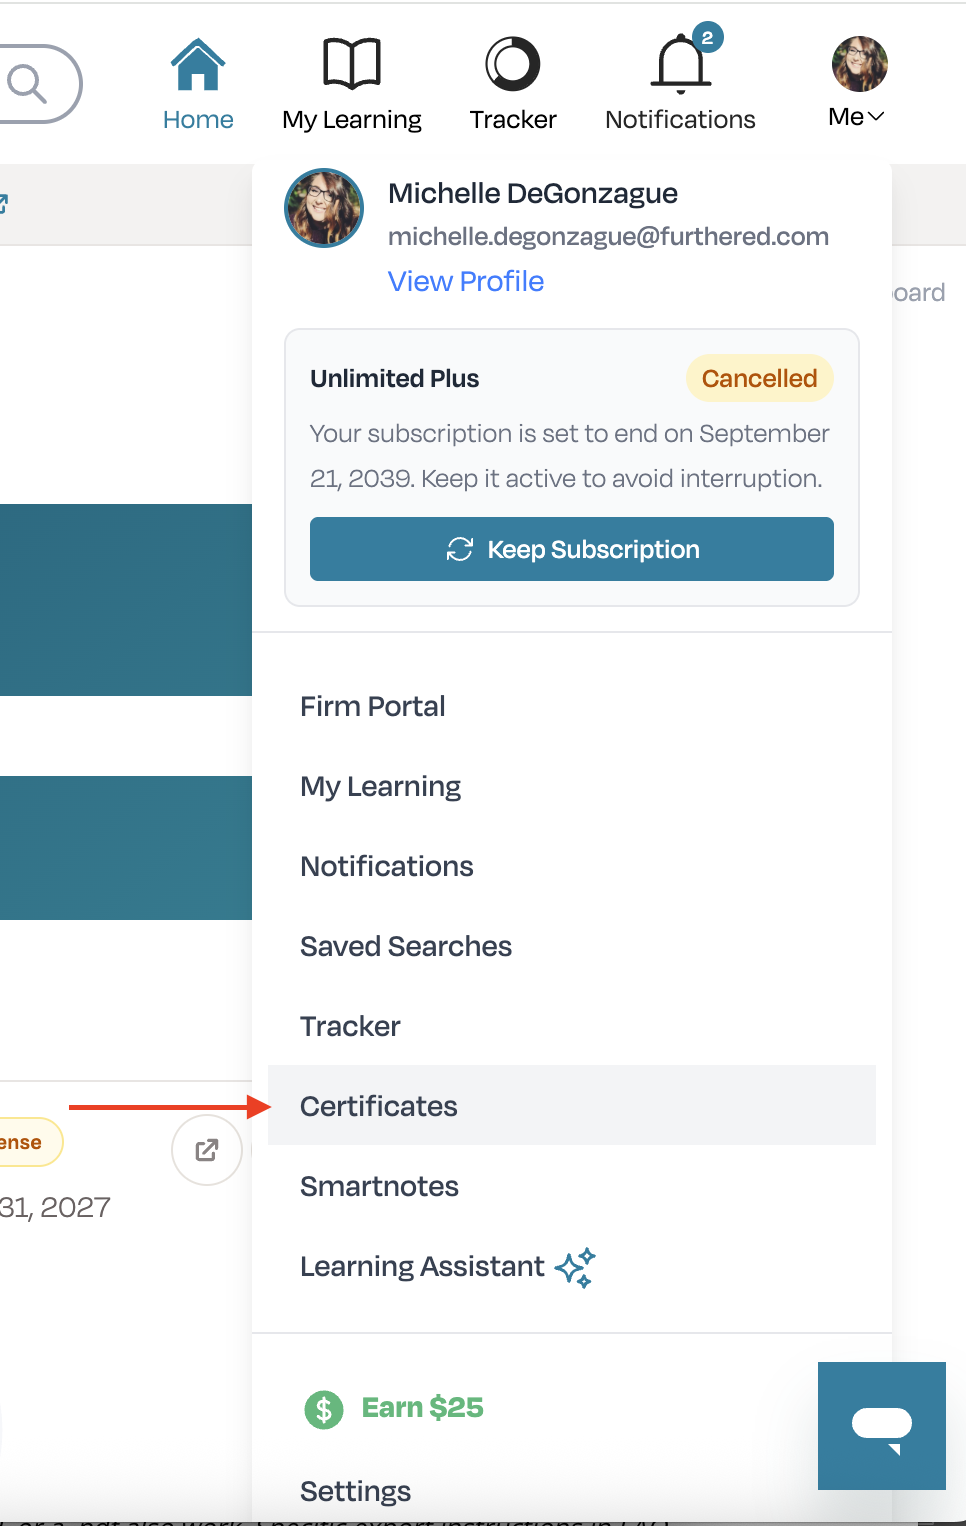Click the Earn $25 referral link
The height and width of the screenshot is (1526, 966).
click(x=423, y=1408)
